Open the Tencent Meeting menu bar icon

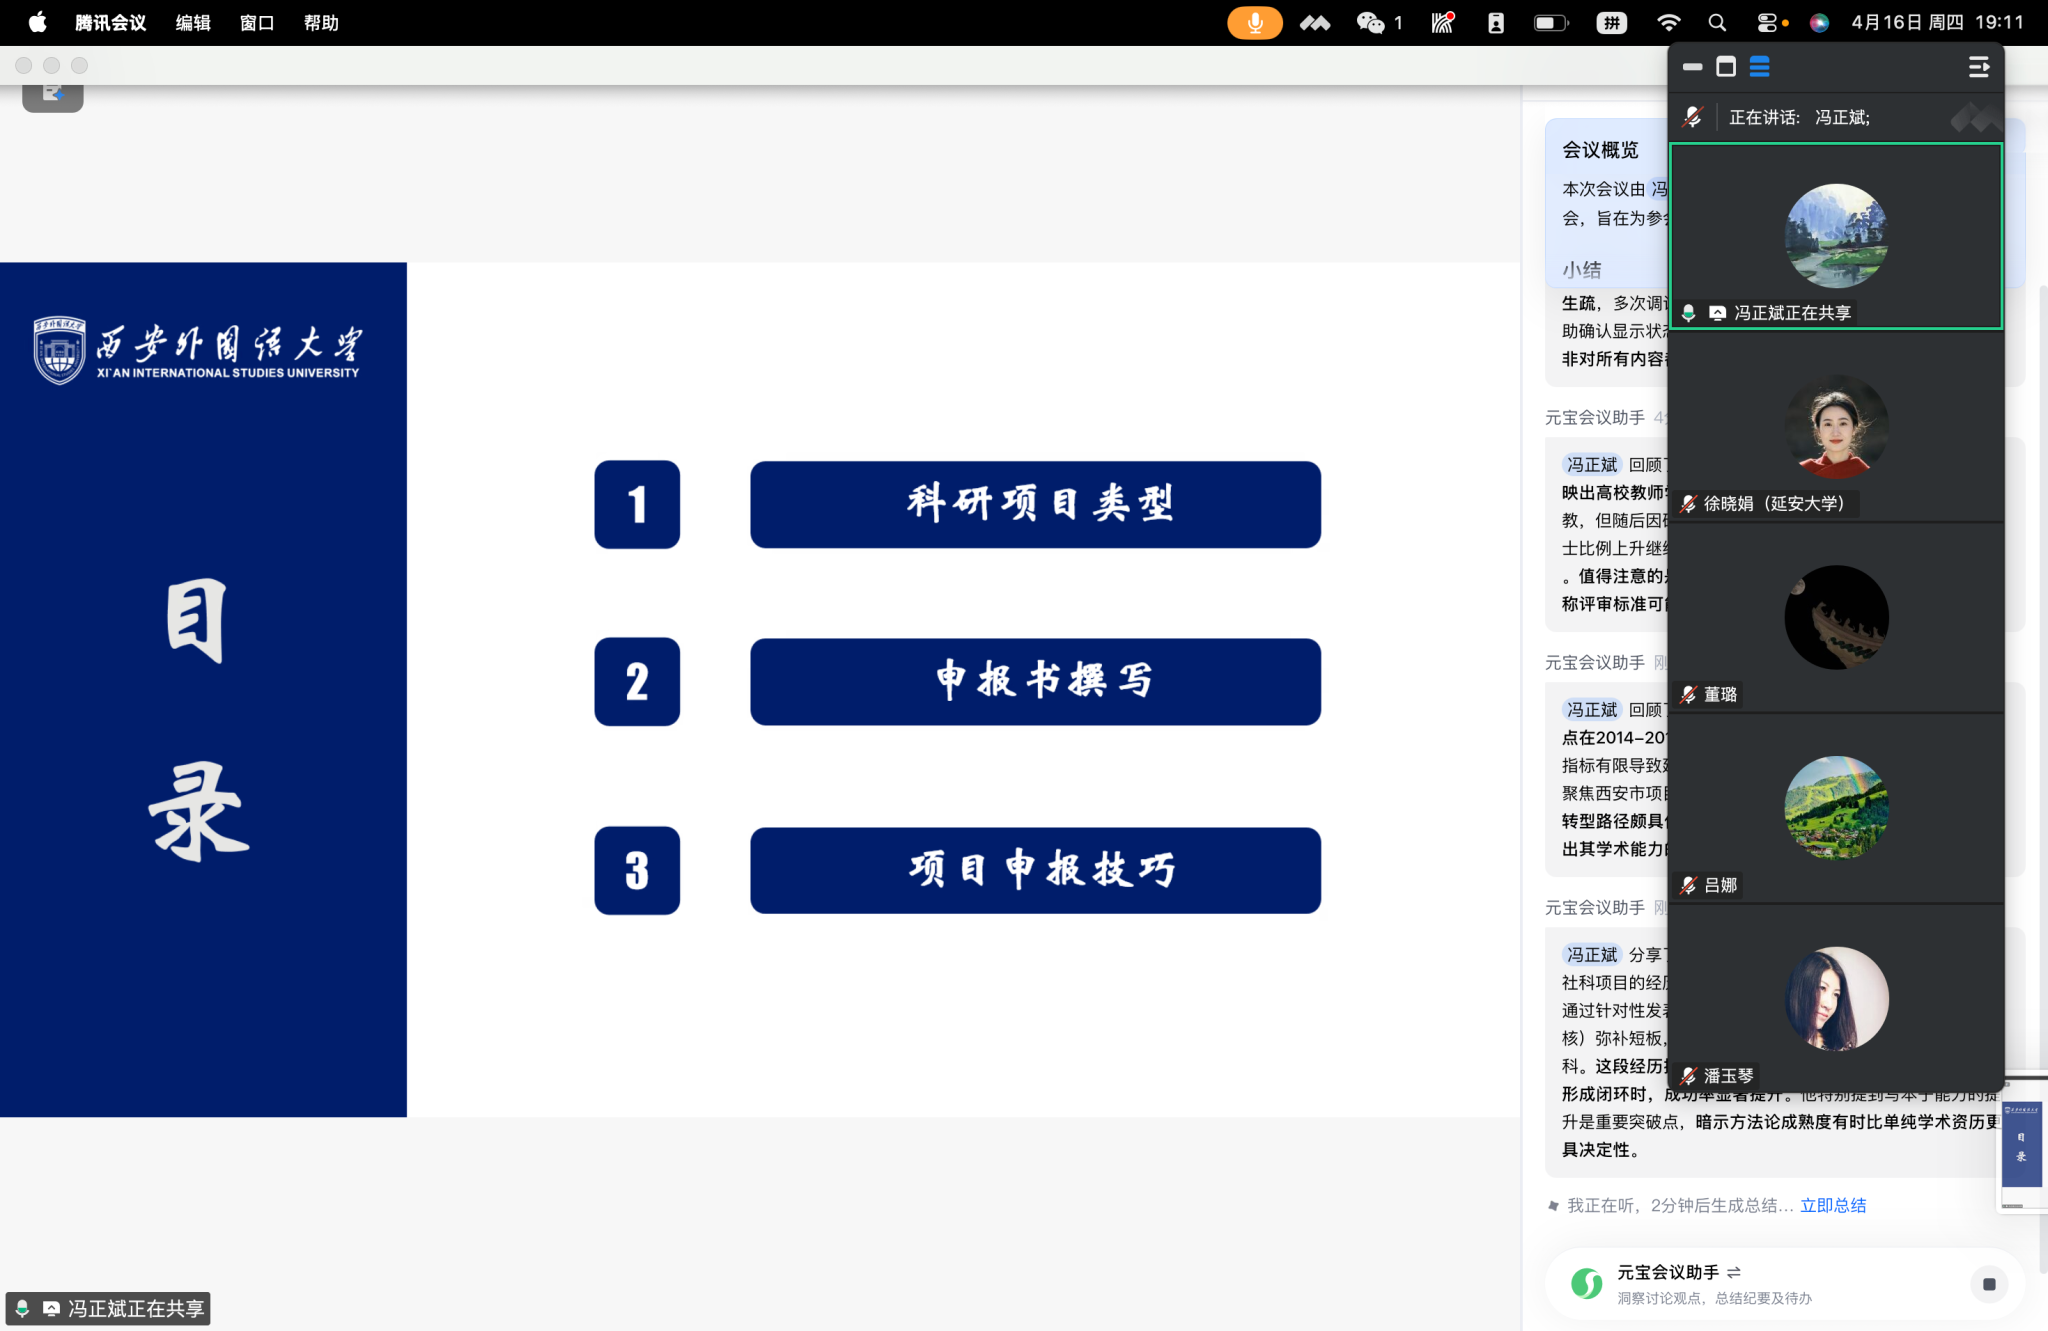tap(1314, 22)
